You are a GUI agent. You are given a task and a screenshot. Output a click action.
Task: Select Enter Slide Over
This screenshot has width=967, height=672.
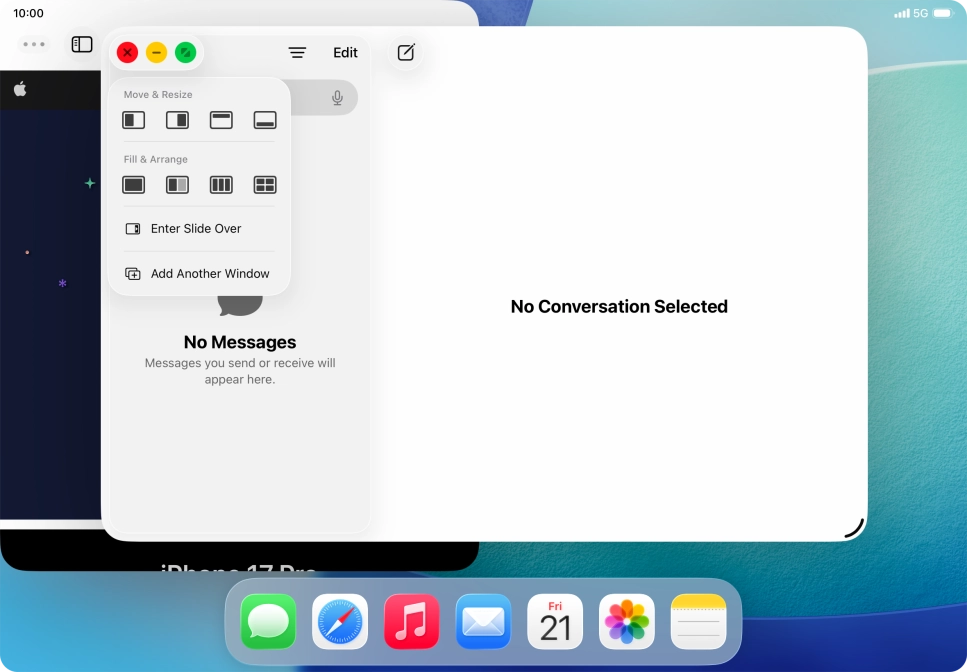195,228
